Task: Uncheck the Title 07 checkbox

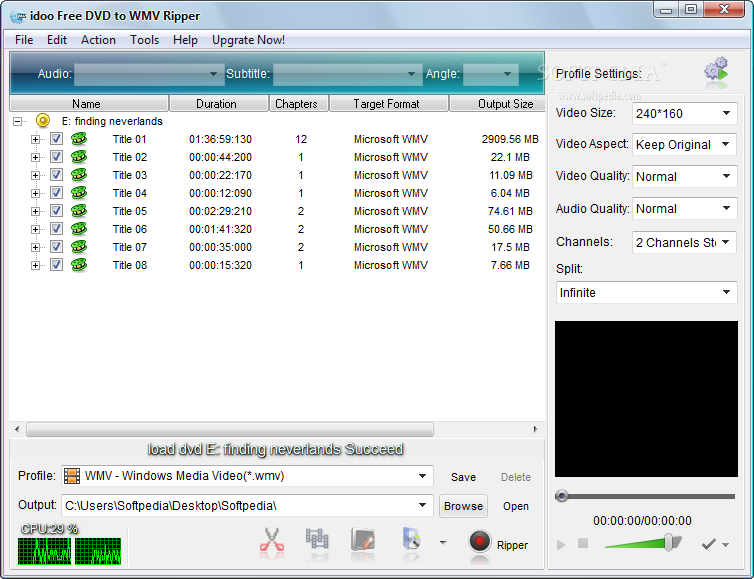Action: tap(56, 247)
